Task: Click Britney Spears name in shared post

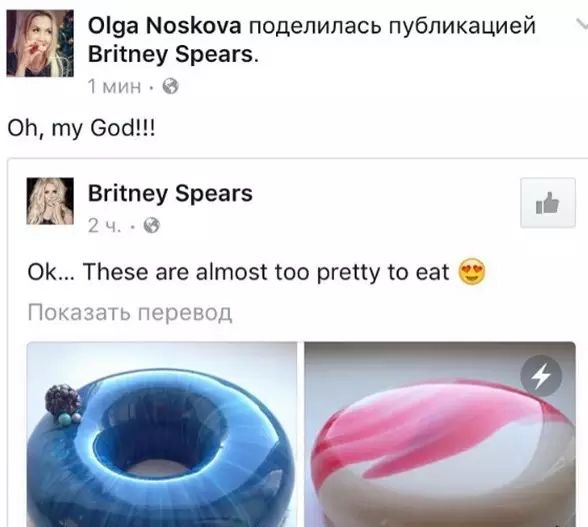Action: 170,194
